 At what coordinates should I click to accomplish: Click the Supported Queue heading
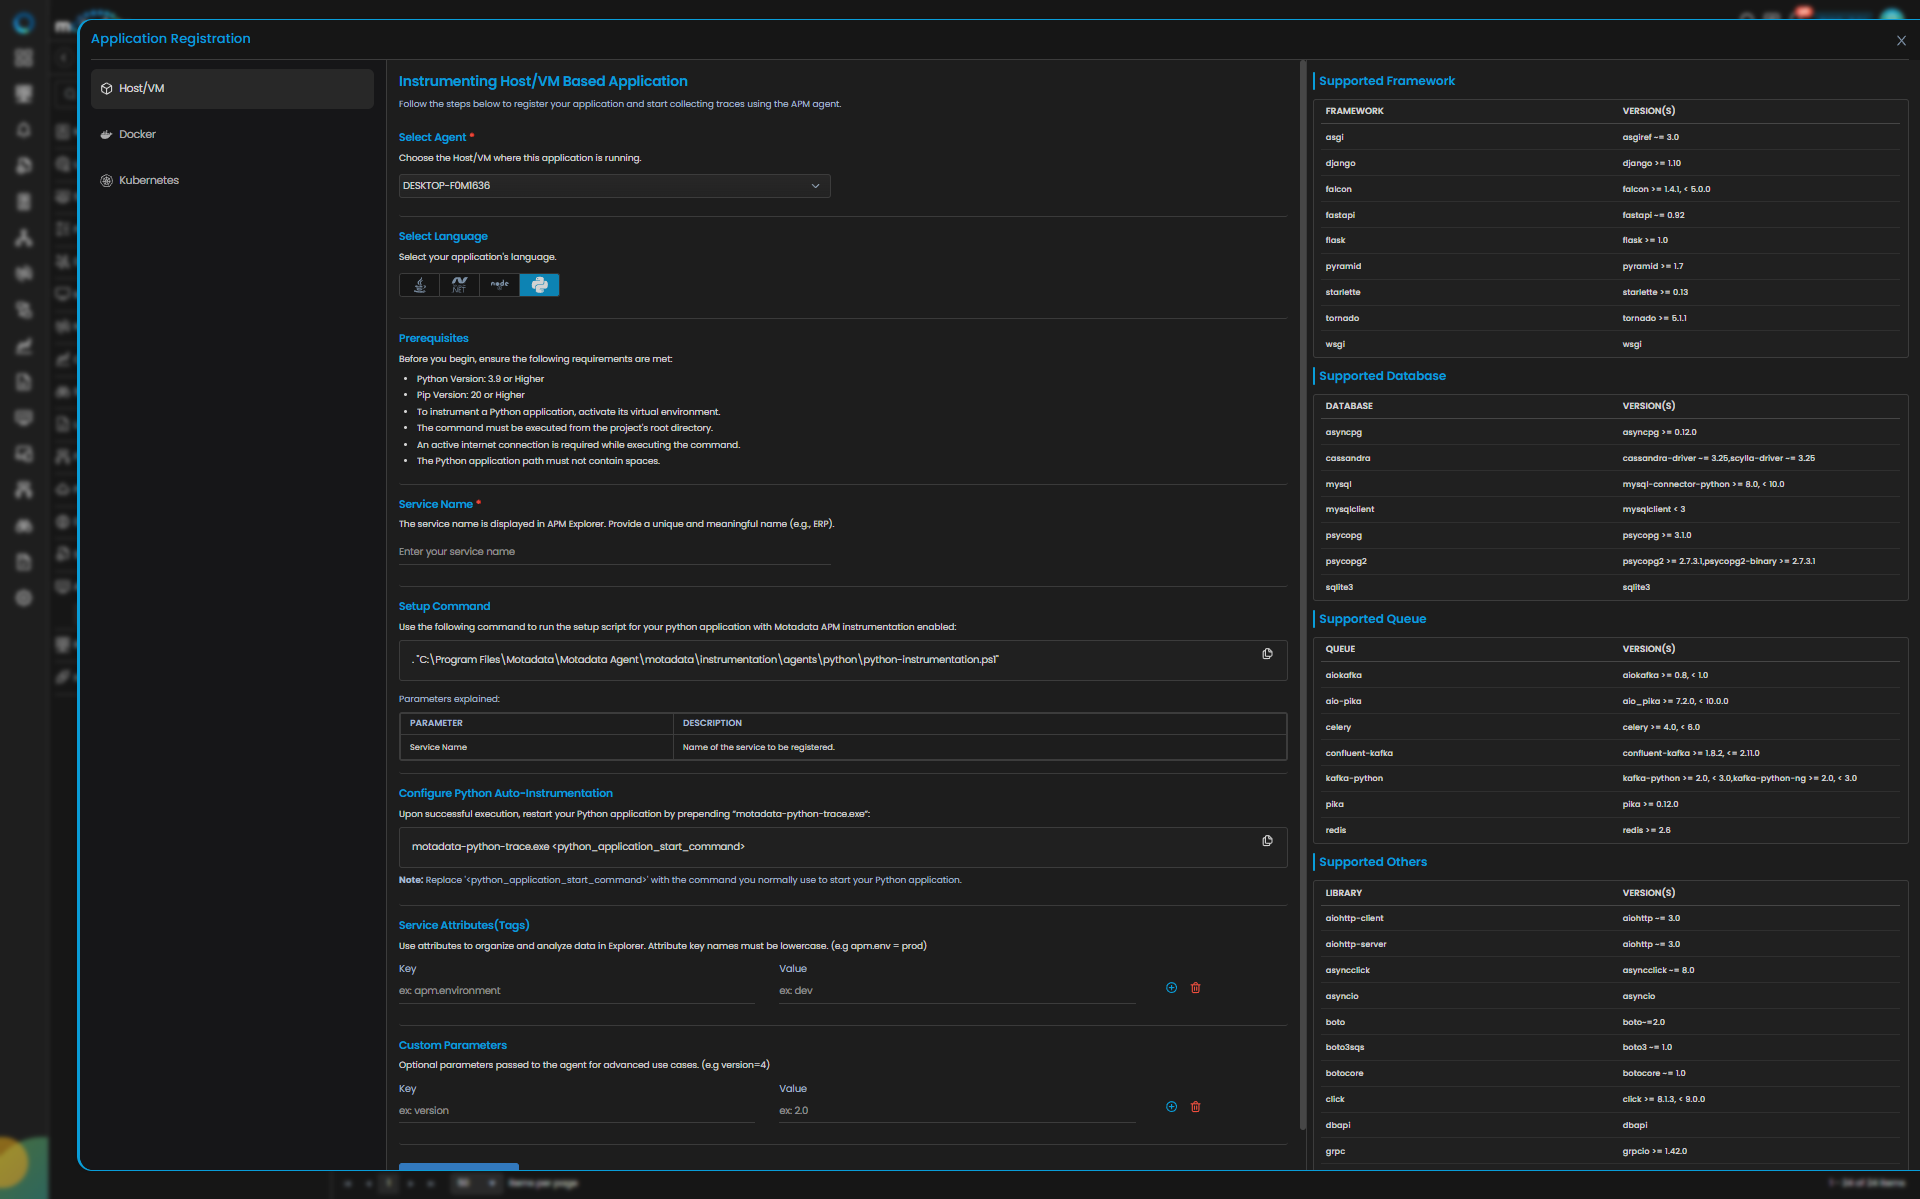pyautogui.click(x=1372, y=619)
